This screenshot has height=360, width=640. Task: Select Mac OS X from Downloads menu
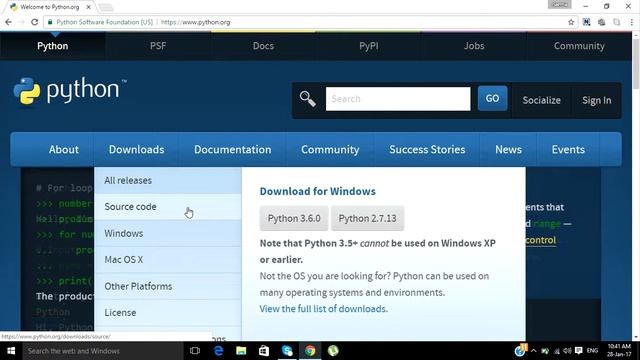(168, 260)
